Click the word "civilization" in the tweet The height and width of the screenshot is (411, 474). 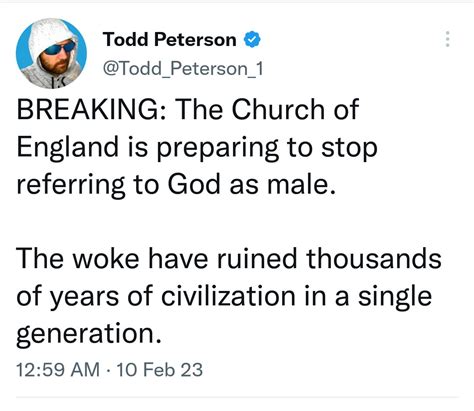coord(228,296)
